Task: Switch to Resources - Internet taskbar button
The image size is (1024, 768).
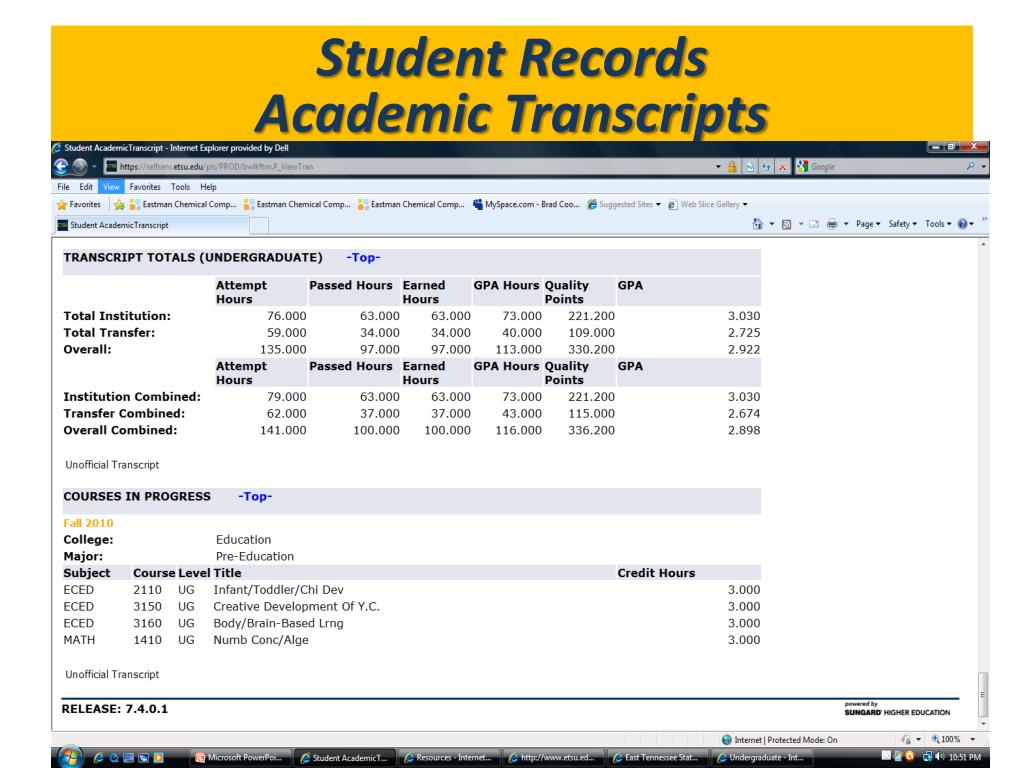Action: pyautogui.click(x=449, y=758)
